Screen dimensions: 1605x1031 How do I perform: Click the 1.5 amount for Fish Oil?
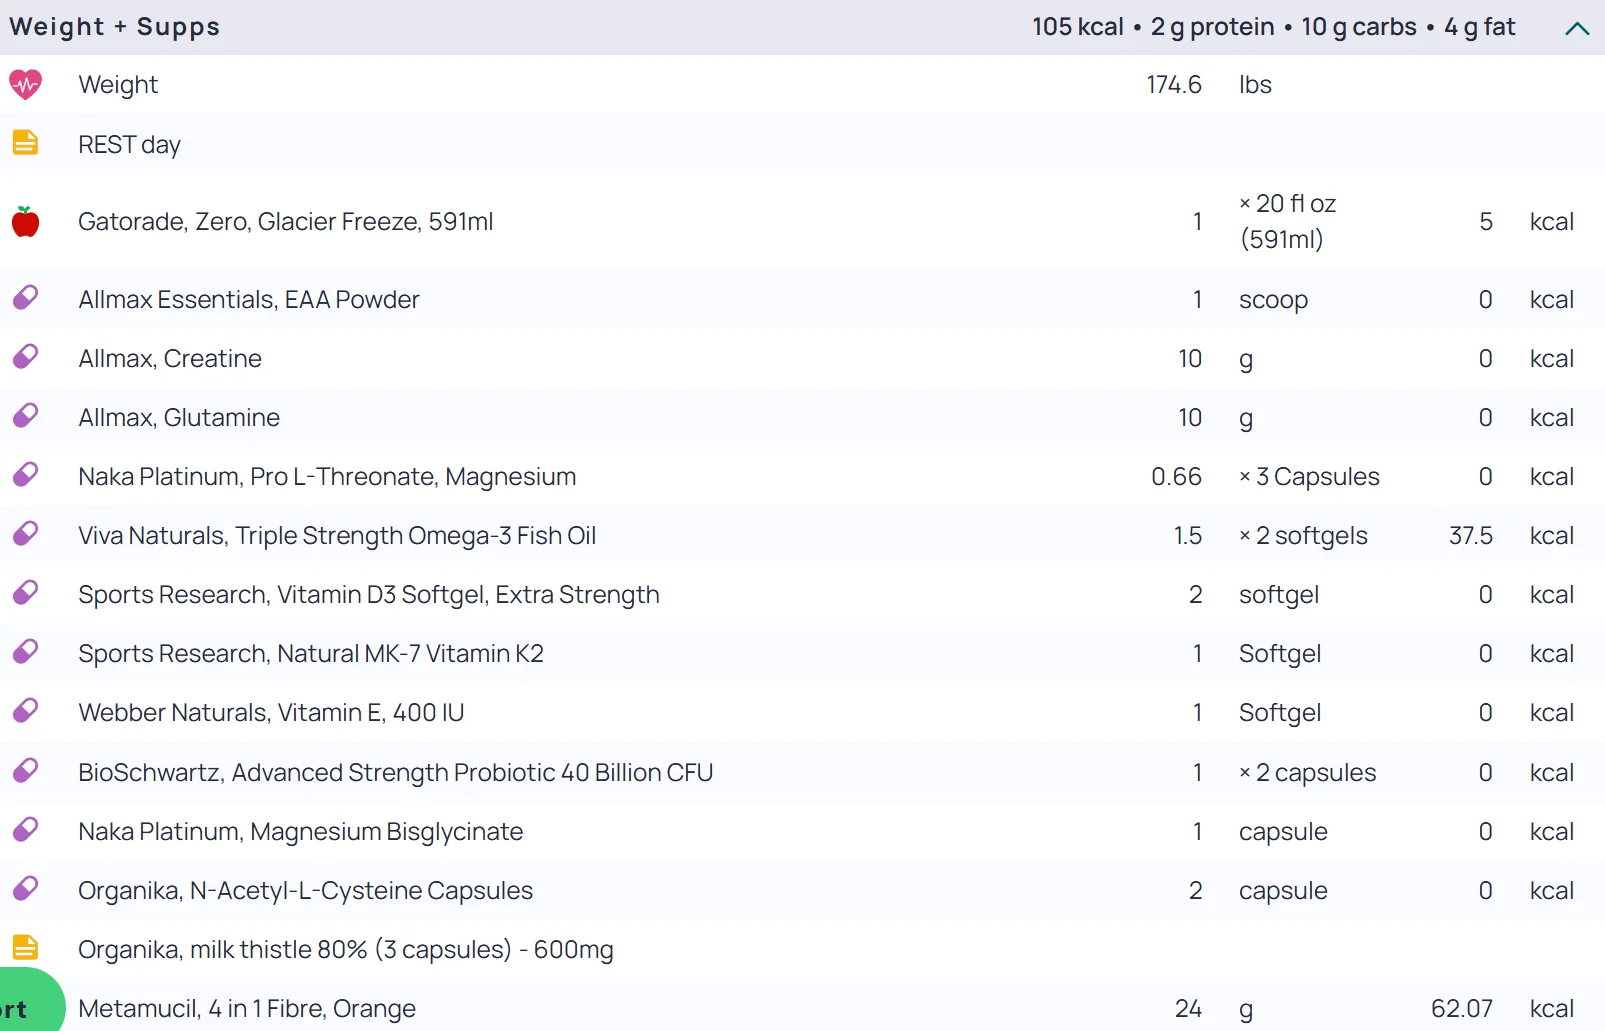[1188, 536]
